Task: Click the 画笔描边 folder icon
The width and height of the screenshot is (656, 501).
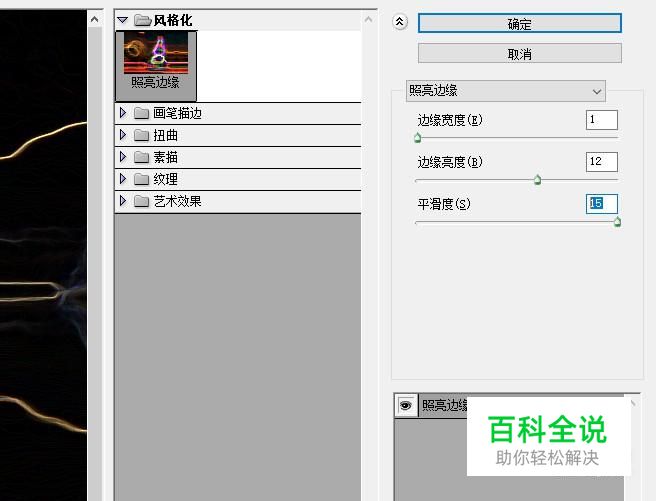Action: click(x=141, y=113)
